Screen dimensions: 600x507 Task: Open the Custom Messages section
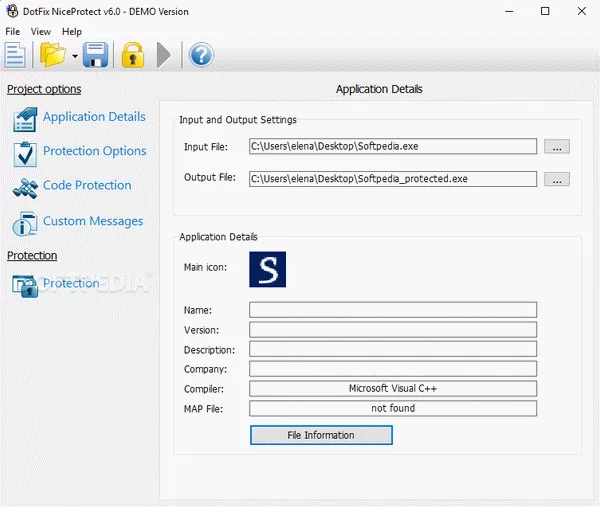tap(93, 221)
